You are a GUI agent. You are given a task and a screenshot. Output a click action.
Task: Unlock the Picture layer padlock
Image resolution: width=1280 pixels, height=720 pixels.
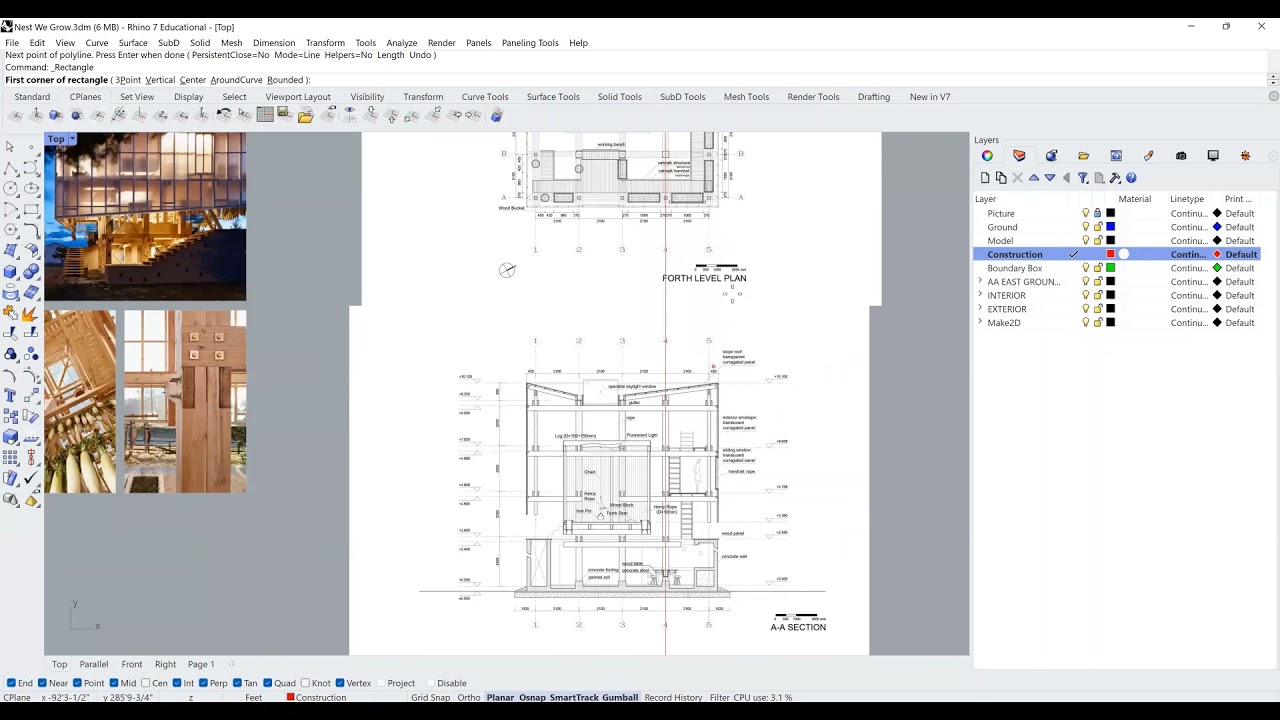click(1098, 213)
